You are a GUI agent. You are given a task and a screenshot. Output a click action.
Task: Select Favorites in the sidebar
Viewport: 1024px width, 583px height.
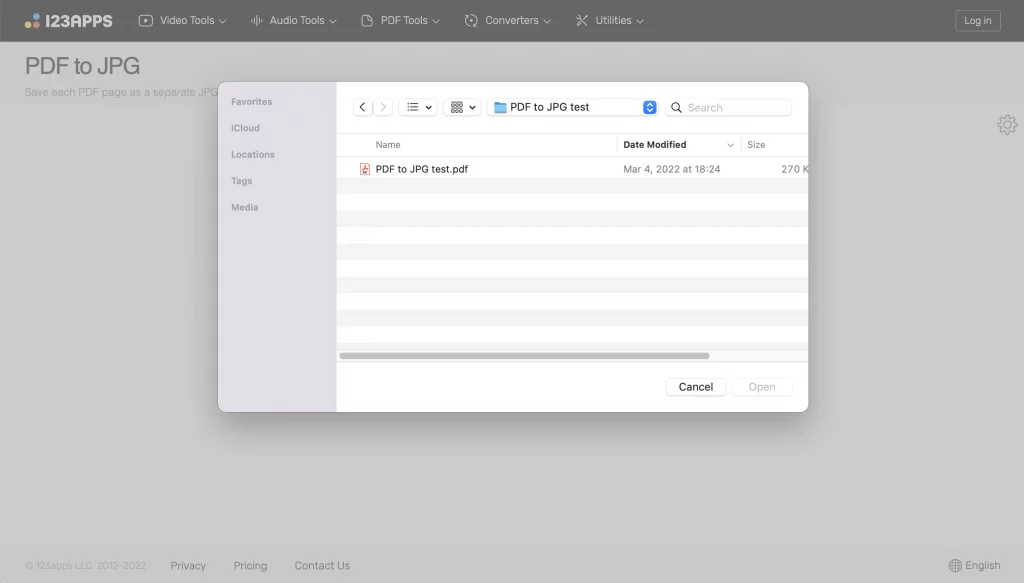pos(251,101)
